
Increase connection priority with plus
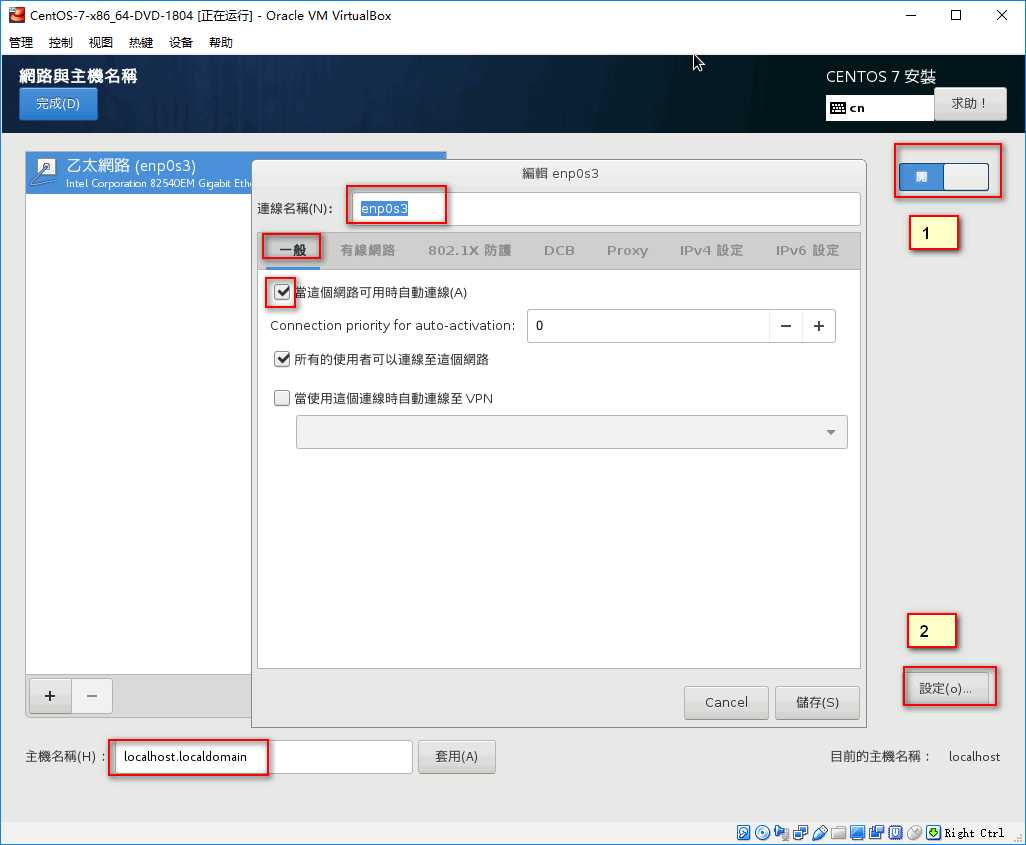(819, 326)
